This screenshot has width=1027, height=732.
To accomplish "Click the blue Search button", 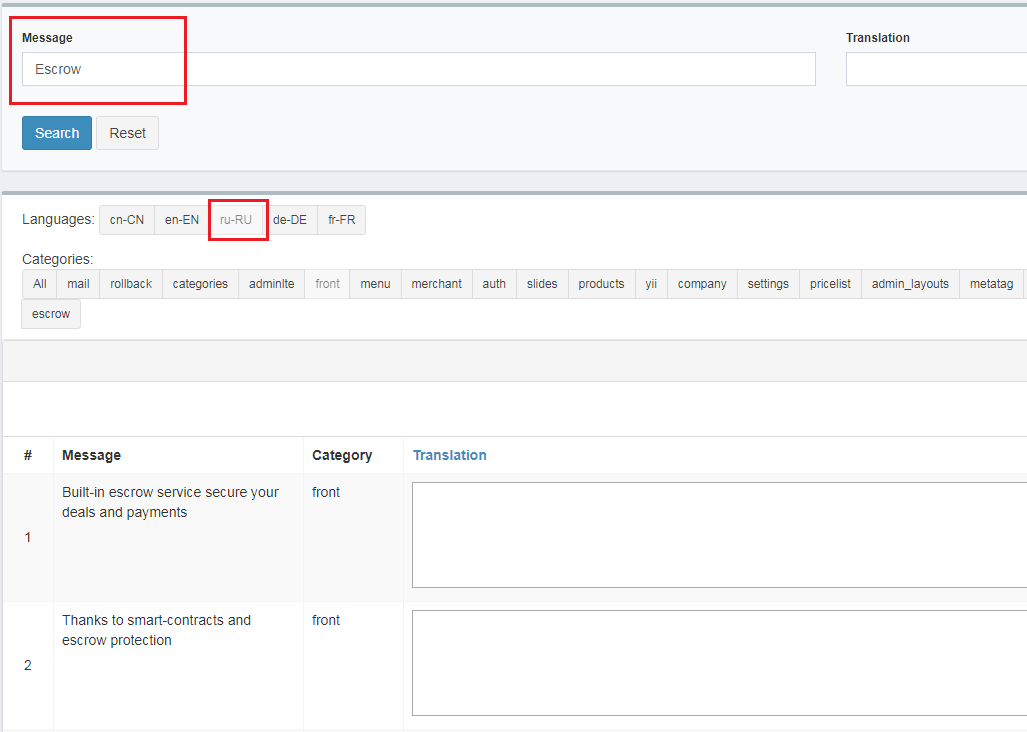I will click(x=57, y=133).
